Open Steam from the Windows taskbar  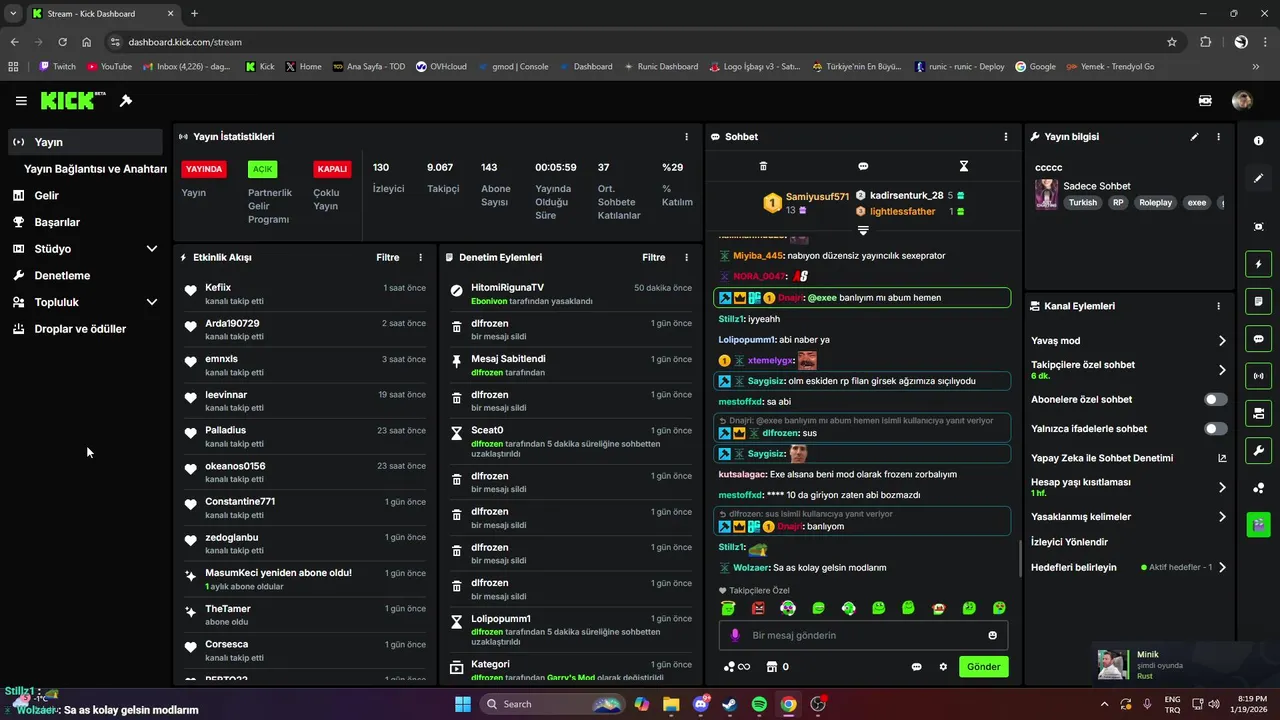[730, 704]
